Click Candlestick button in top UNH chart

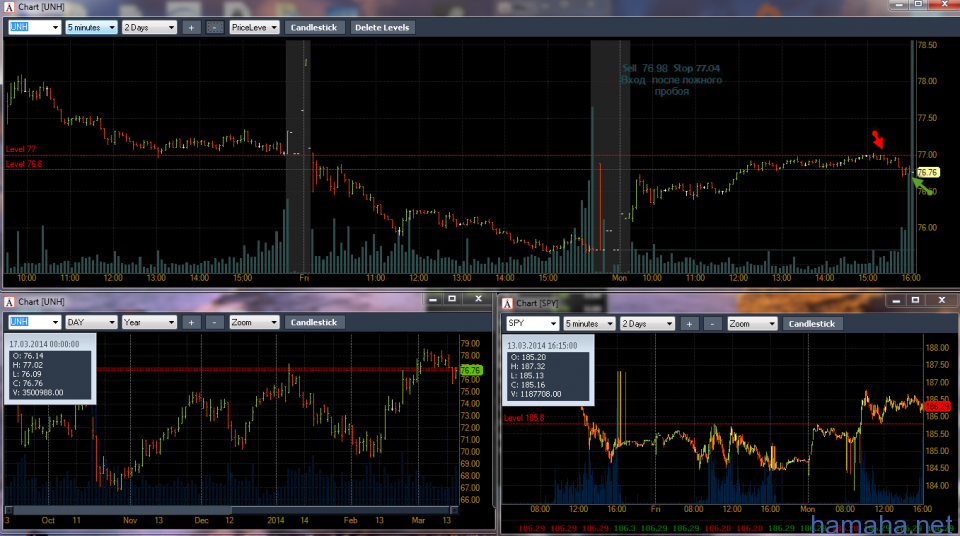coord(314,28)
